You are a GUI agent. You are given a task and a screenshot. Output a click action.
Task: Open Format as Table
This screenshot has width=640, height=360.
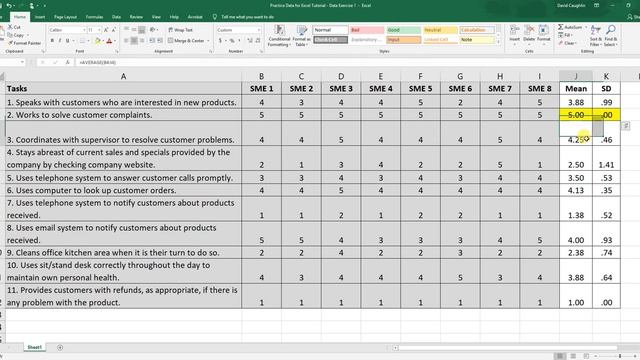click(x=302, y=36)
